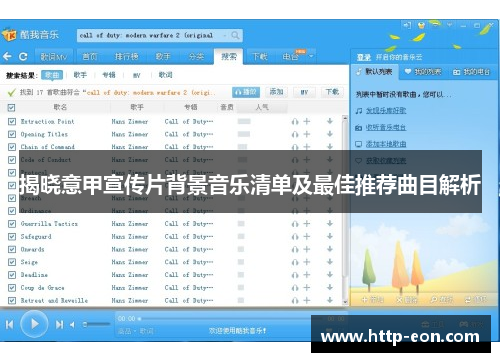Uncheck the Opening Titles checkbox
The width and height of the screenshot is (500, 362).
point(12,134)
